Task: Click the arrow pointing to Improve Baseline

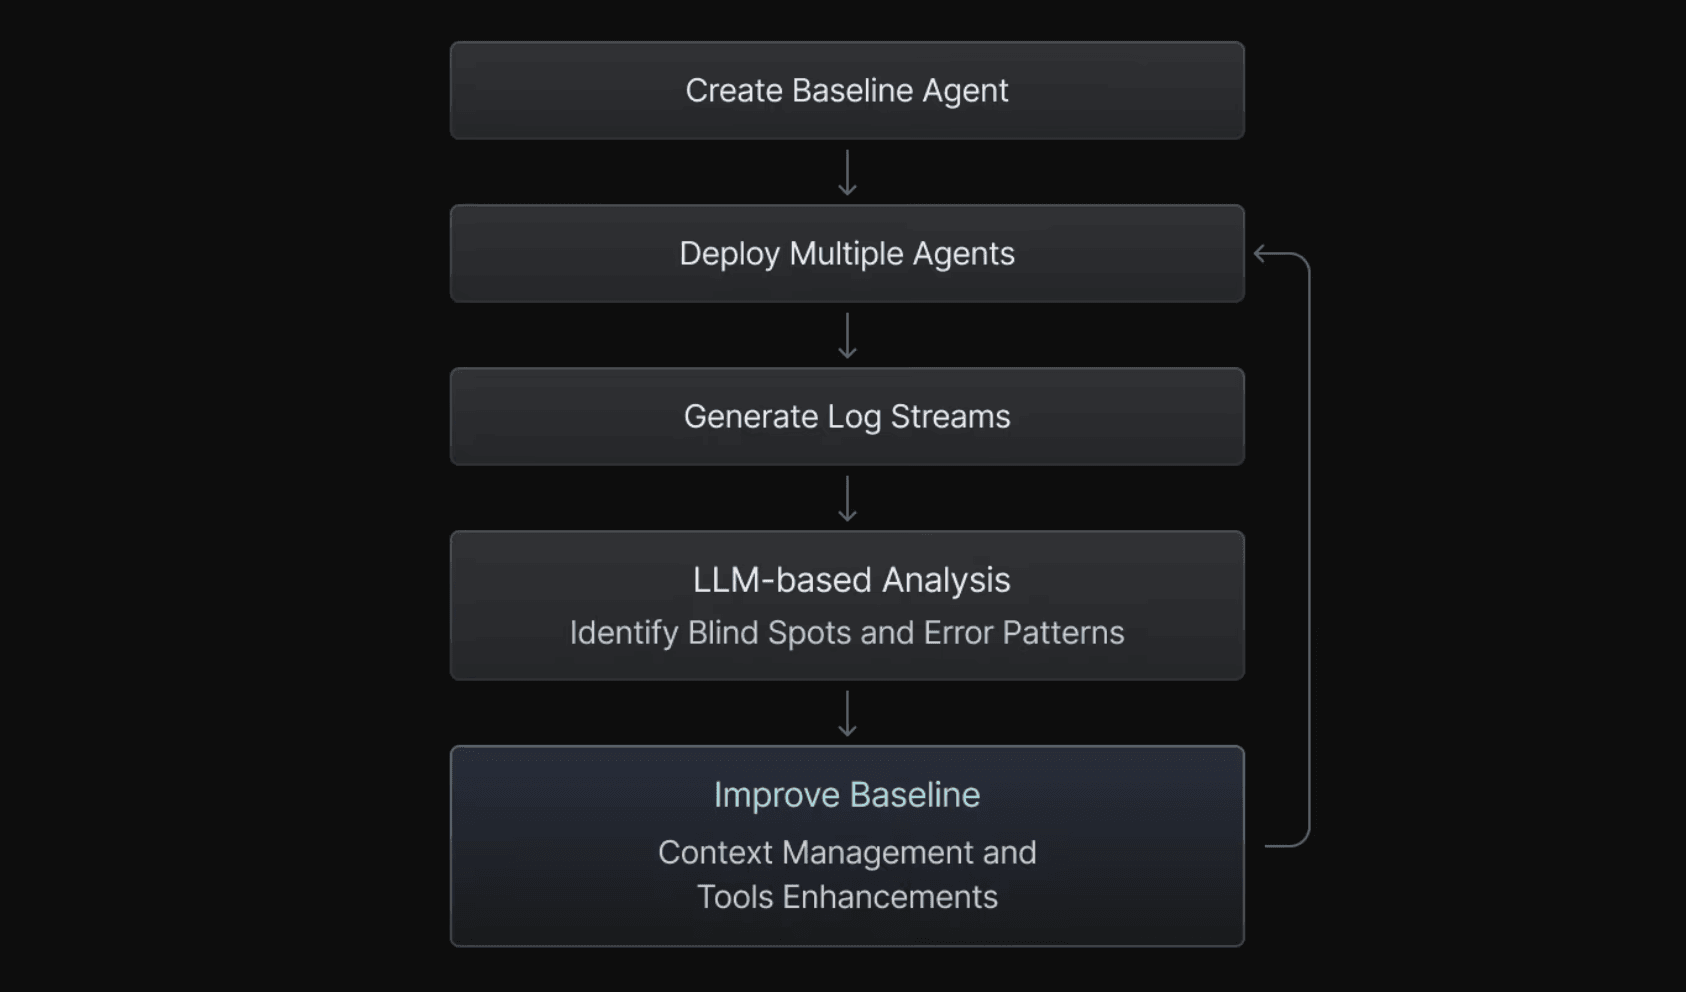Action: click(x=847, y=713)
